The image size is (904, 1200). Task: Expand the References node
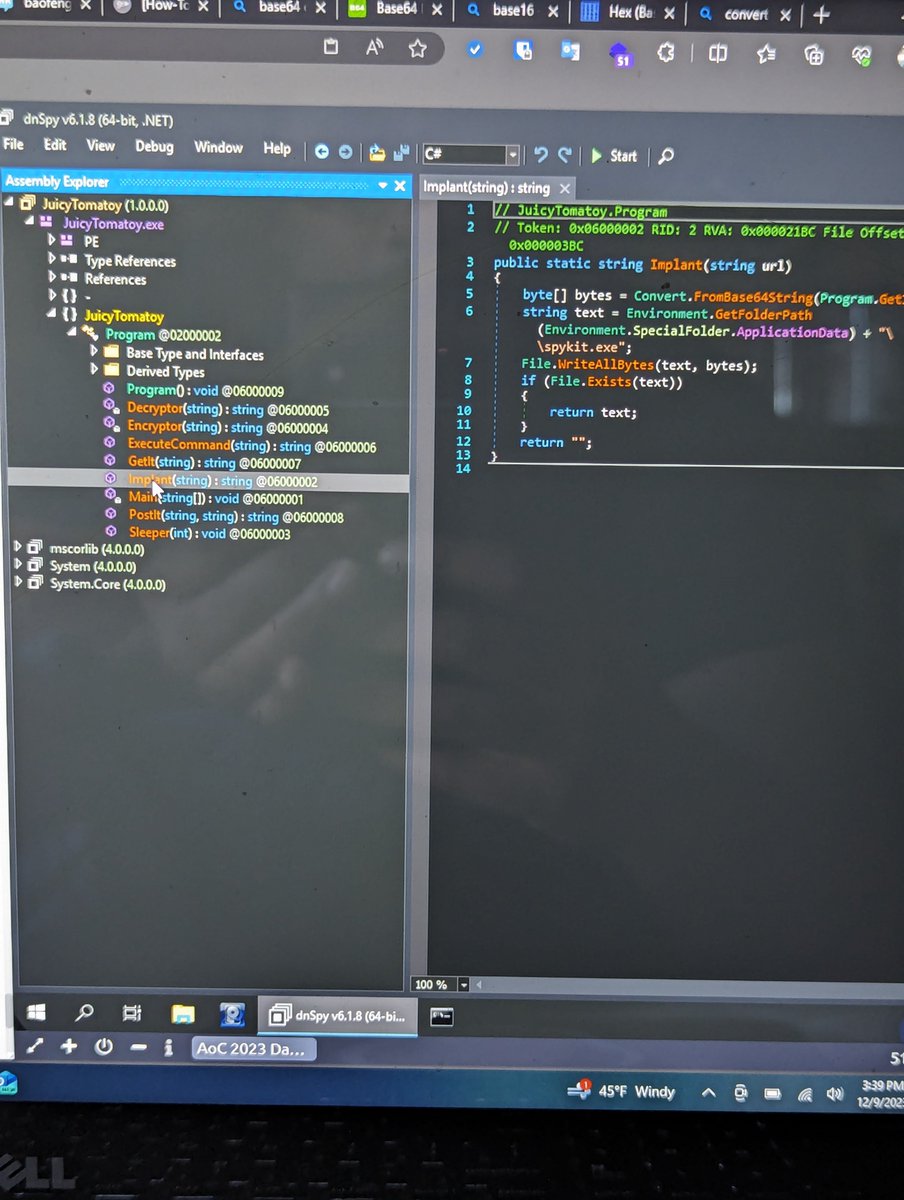tap(52, 278)
